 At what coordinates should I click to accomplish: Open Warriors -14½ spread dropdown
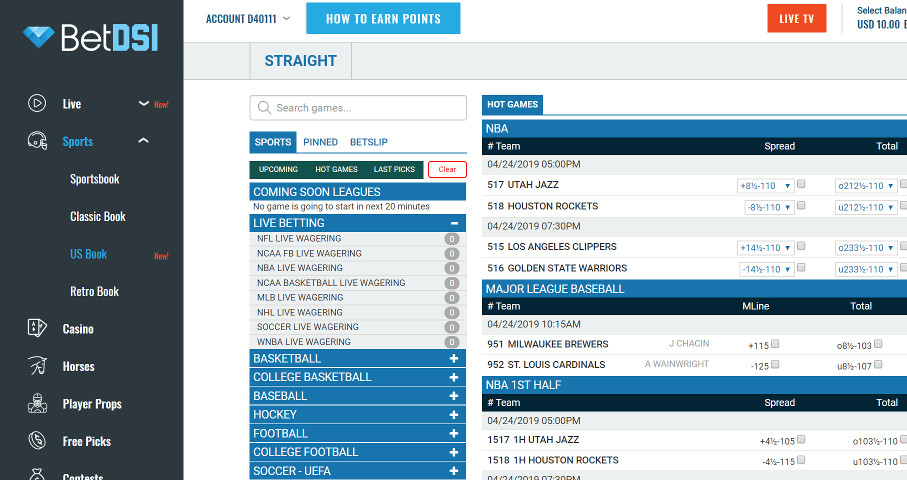pos(768,269)
